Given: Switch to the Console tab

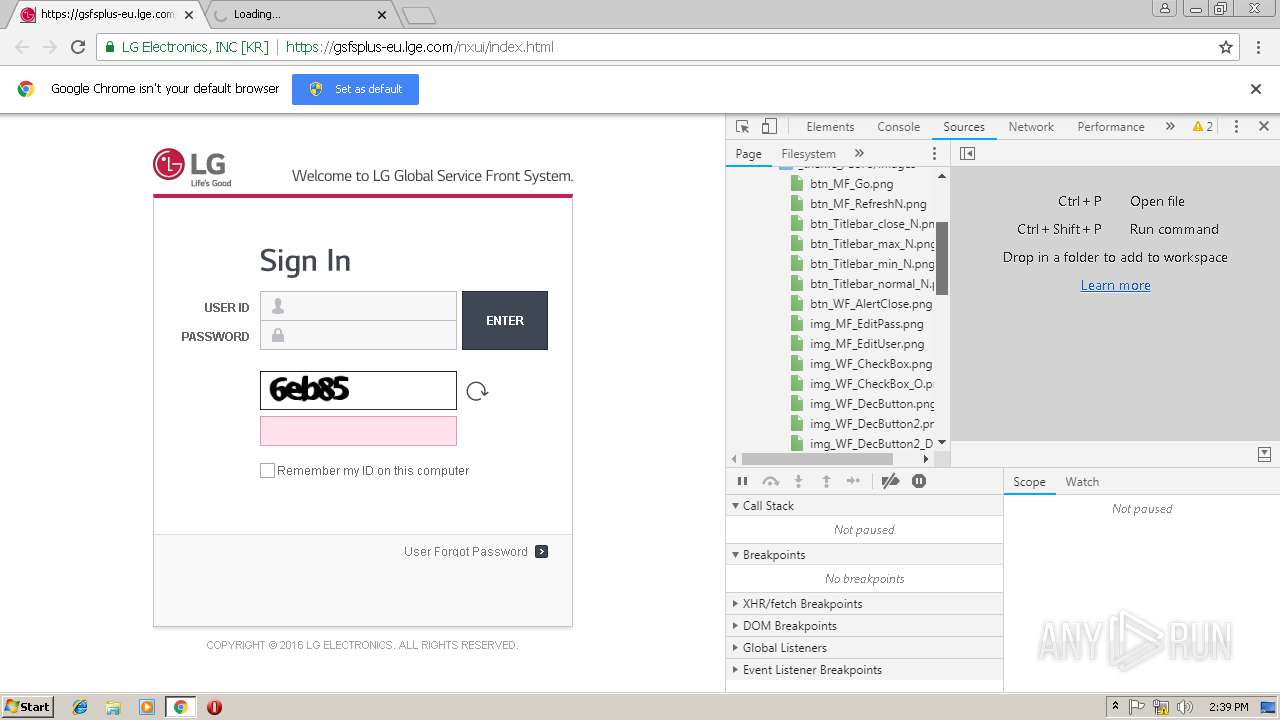Looking at the screenshot, I should click(898, 127).
